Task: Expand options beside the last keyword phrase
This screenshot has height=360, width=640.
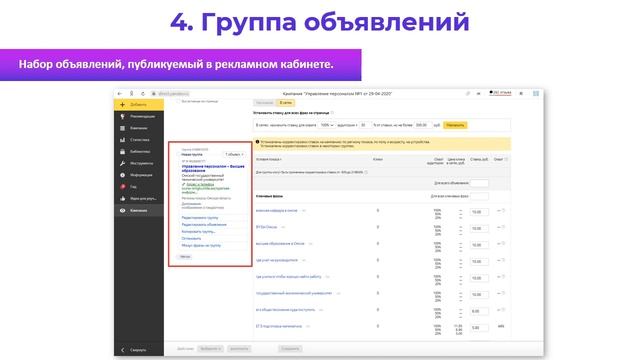Action: pyautogui.click(x=308, y=326)
